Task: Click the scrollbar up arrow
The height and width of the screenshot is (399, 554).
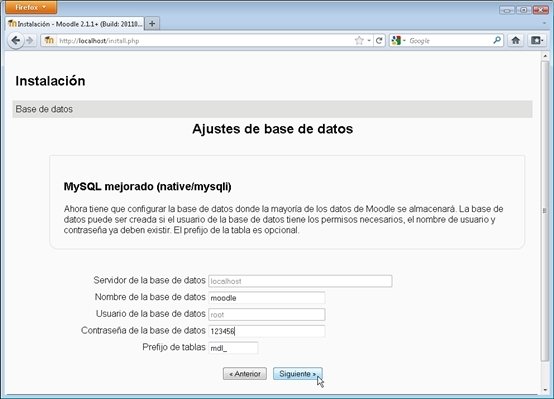Action: [545, 56]
